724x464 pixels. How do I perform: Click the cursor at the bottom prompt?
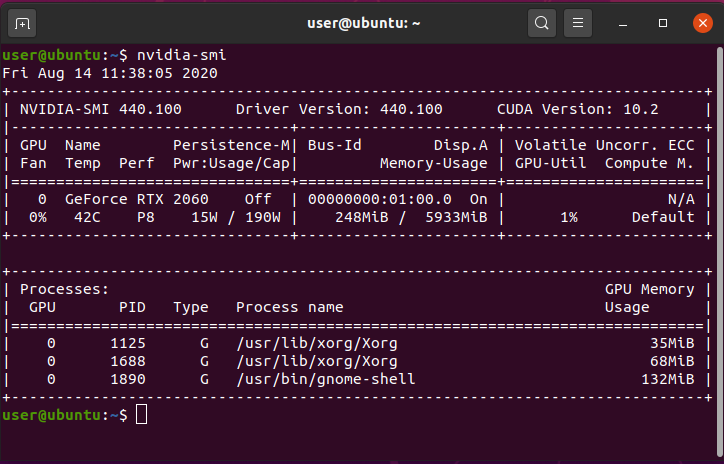(141, 414)
